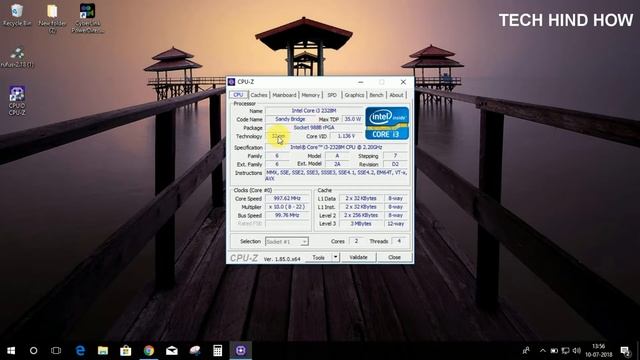Expand the Tools dropdown arrow
This screenshot has width=640, height=360.
click(336, 258)
